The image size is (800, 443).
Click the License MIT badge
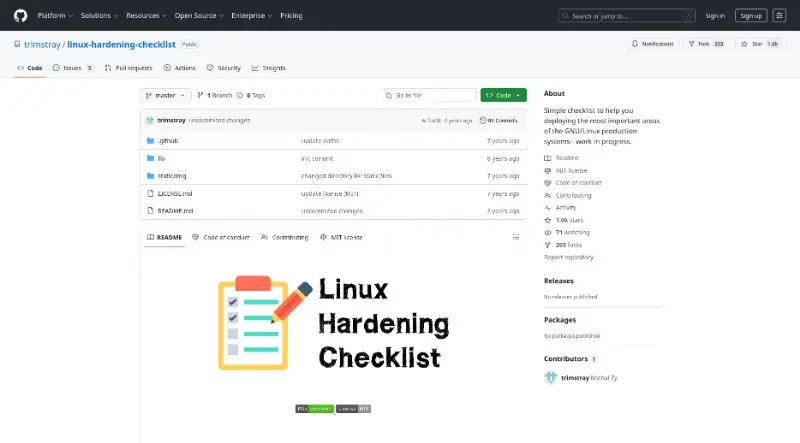pos(353,409)
